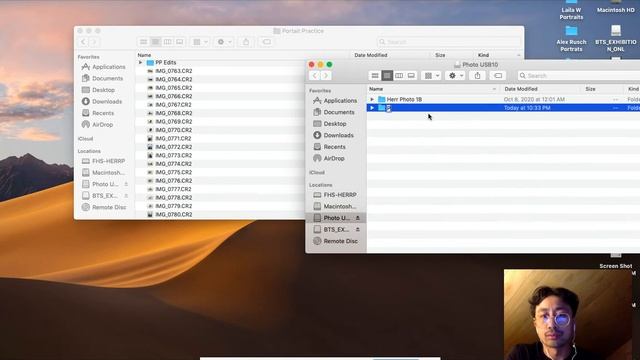This screenshot has height=360, width=640.
Task: Open AirDrop in Portrait Practice sidebar
Action: click(x=98, y=124)
